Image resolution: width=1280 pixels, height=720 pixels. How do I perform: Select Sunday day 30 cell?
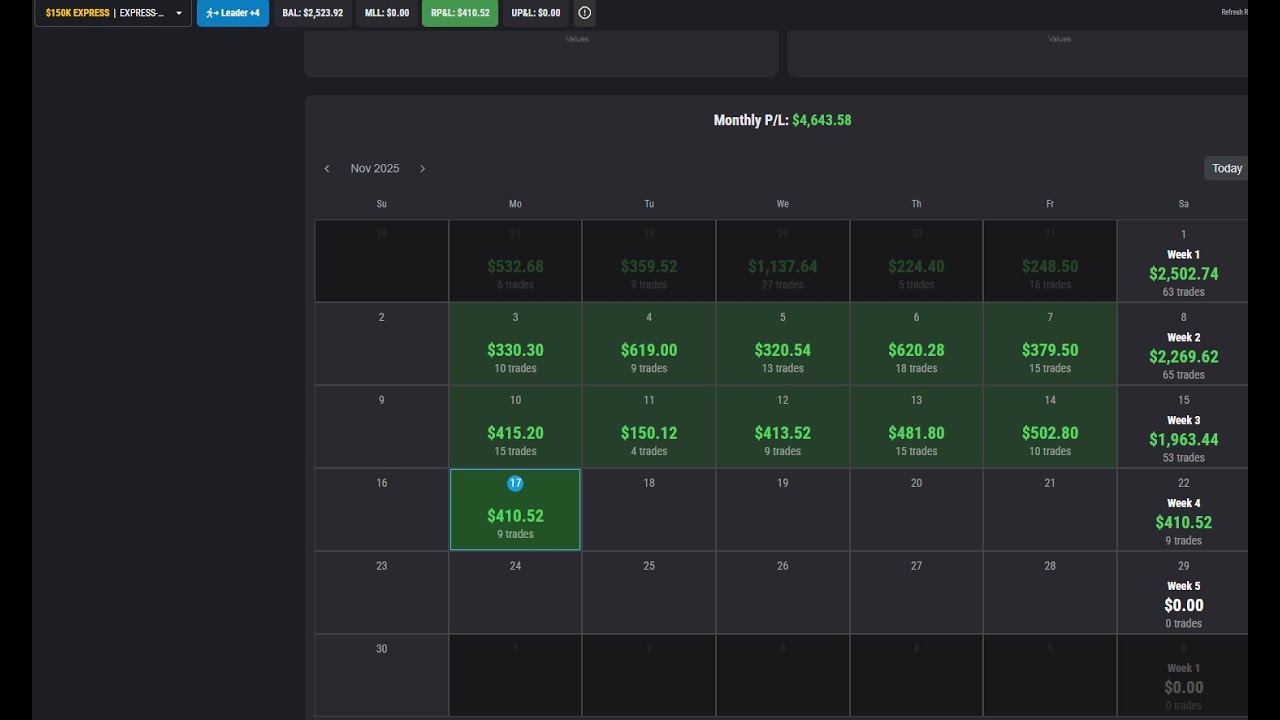point(382,676)
